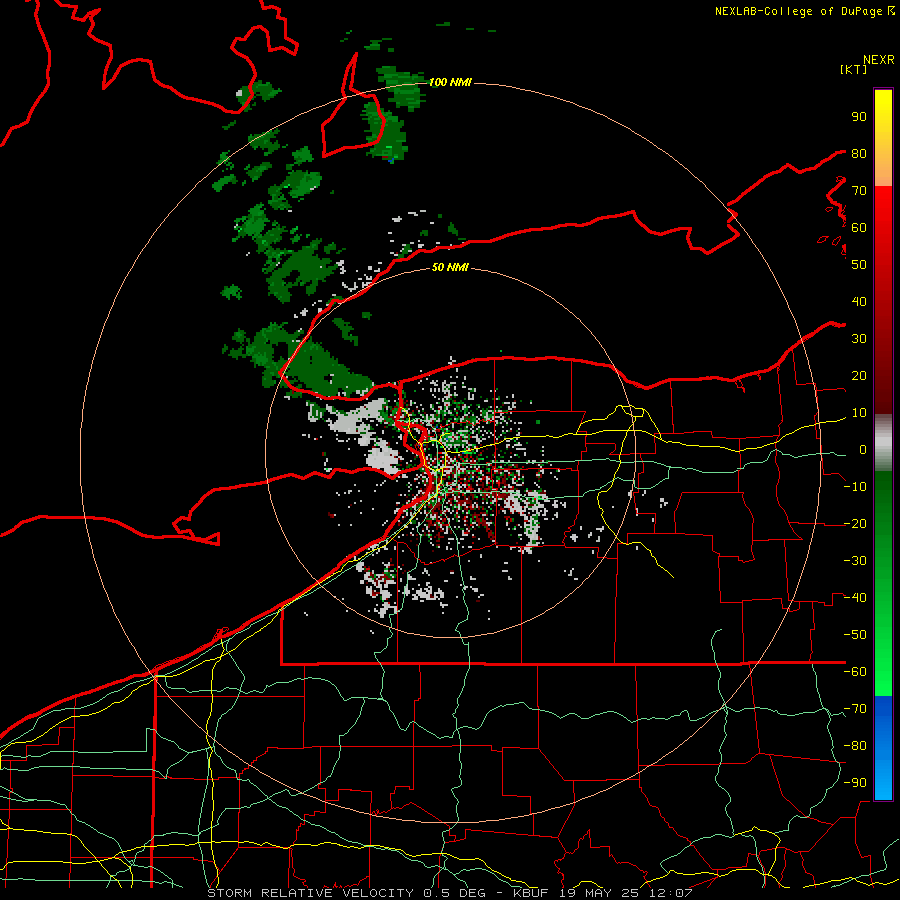900x900 pixels.
Task: Click the gray zero-velocity segment of color bar
Action: coord(883,443)
